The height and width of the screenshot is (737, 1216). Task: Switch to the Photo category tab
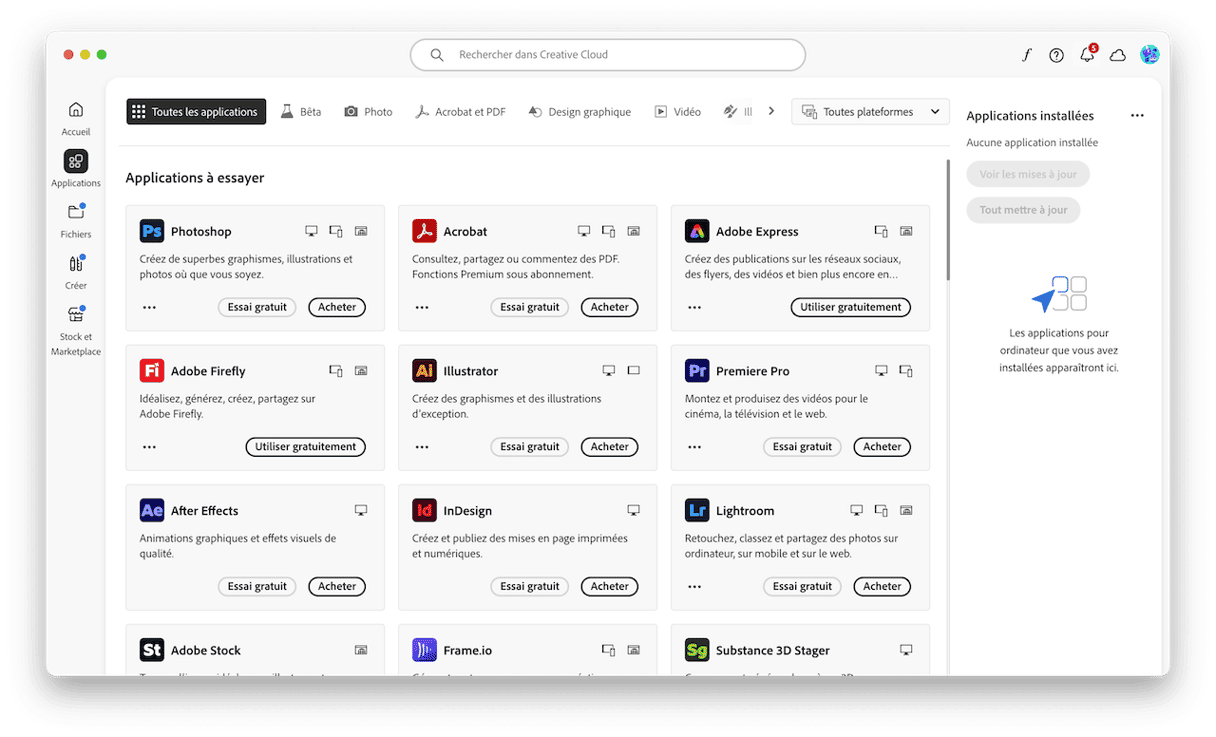point(368,111)
